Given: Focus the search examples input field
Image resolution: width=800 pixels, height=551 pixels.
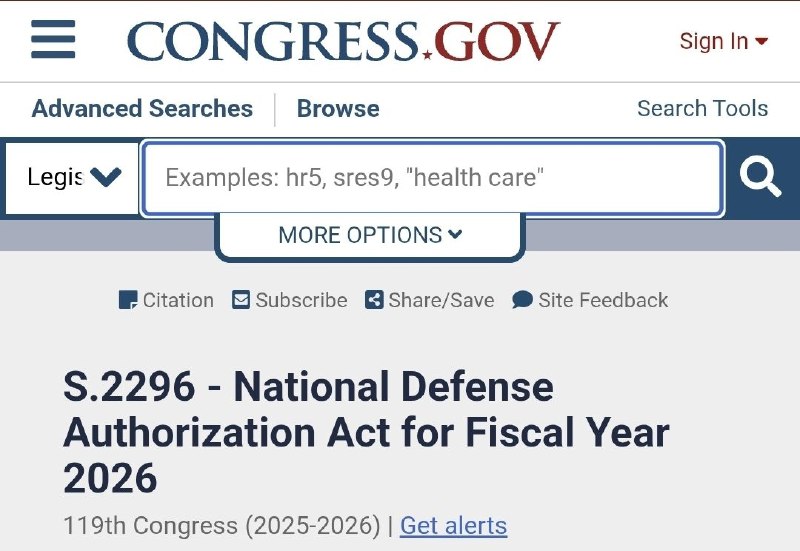Looking at the screenshot, I should 432,178.
